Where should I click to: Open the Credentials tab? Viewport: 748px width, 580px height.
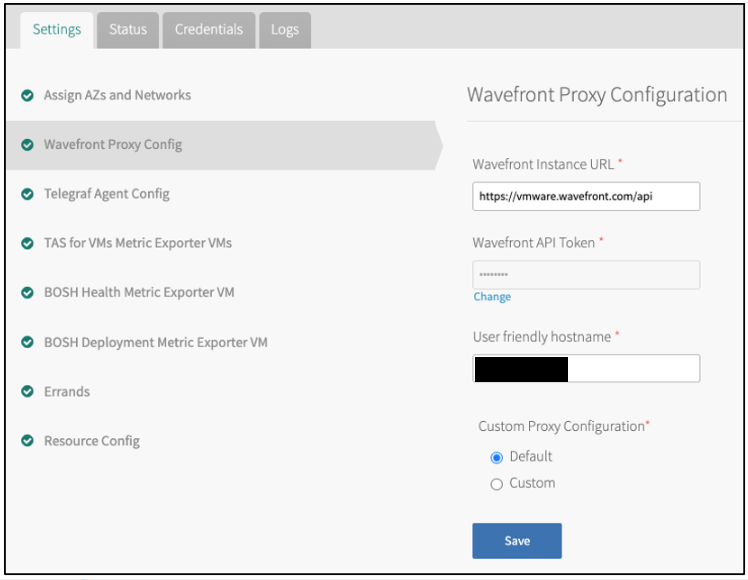click(x=208, y=30)
